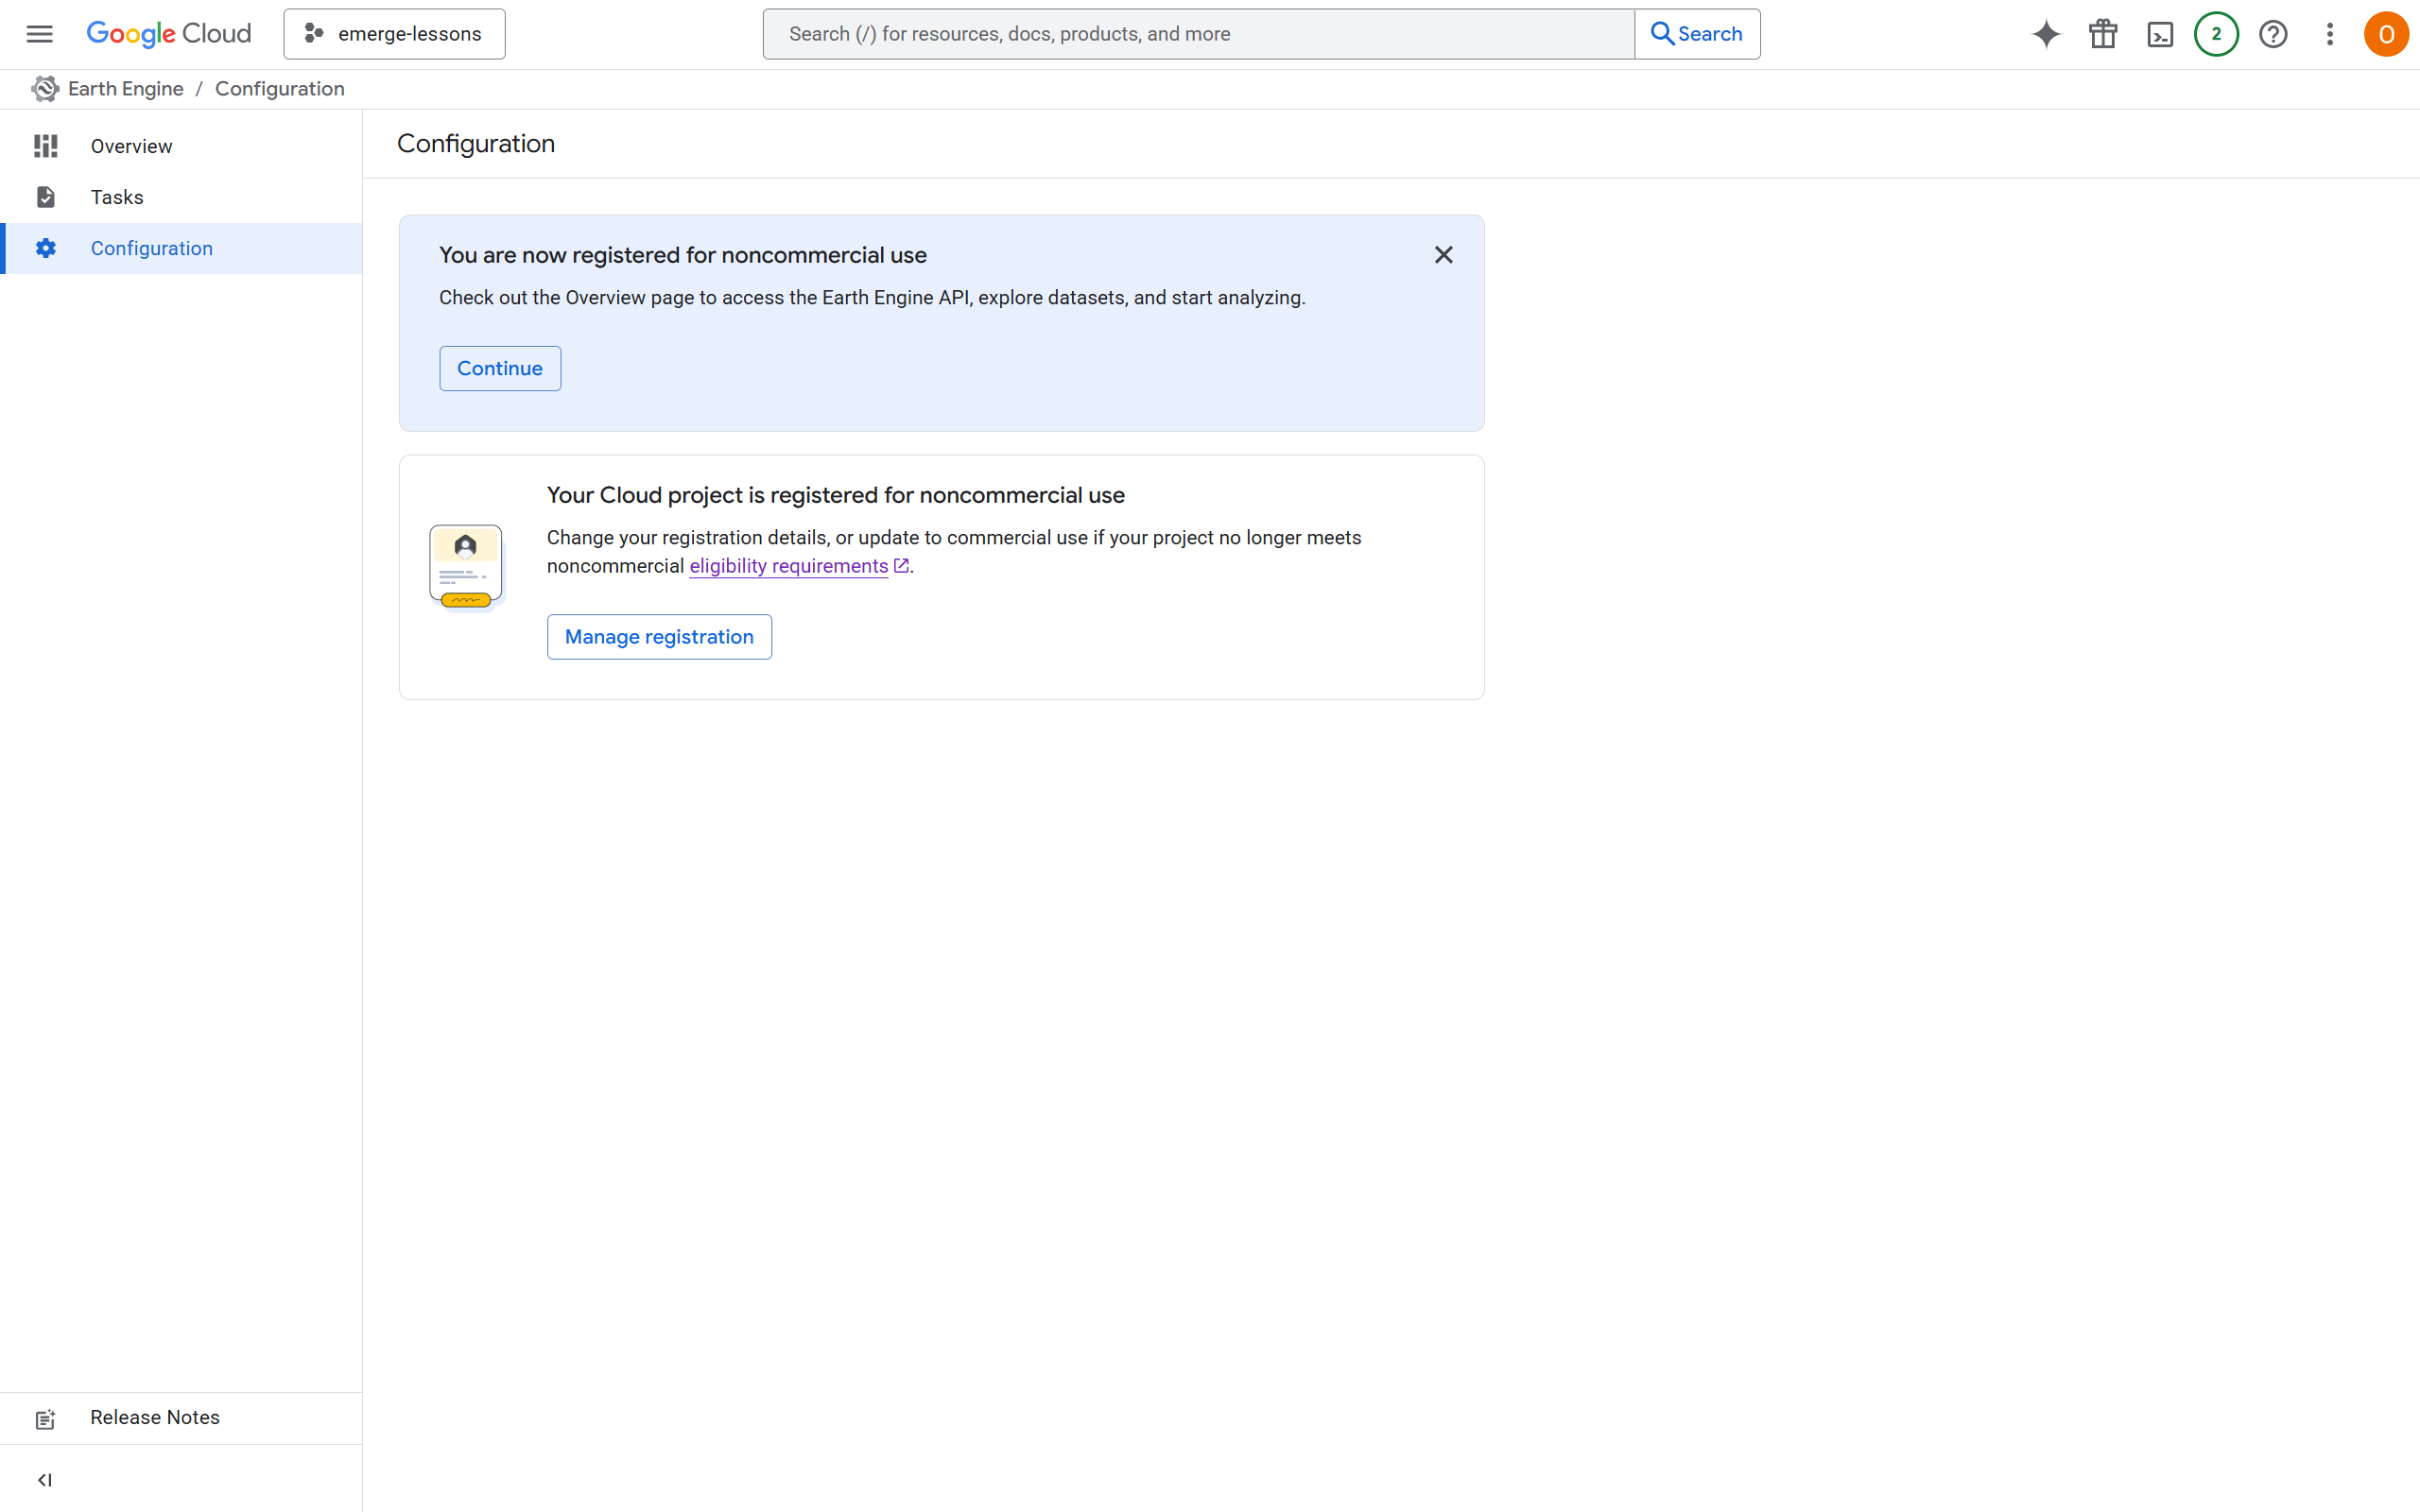2420x1512 pixels.
Task: Select the Tasks document icon
Action: click(45, 197)
